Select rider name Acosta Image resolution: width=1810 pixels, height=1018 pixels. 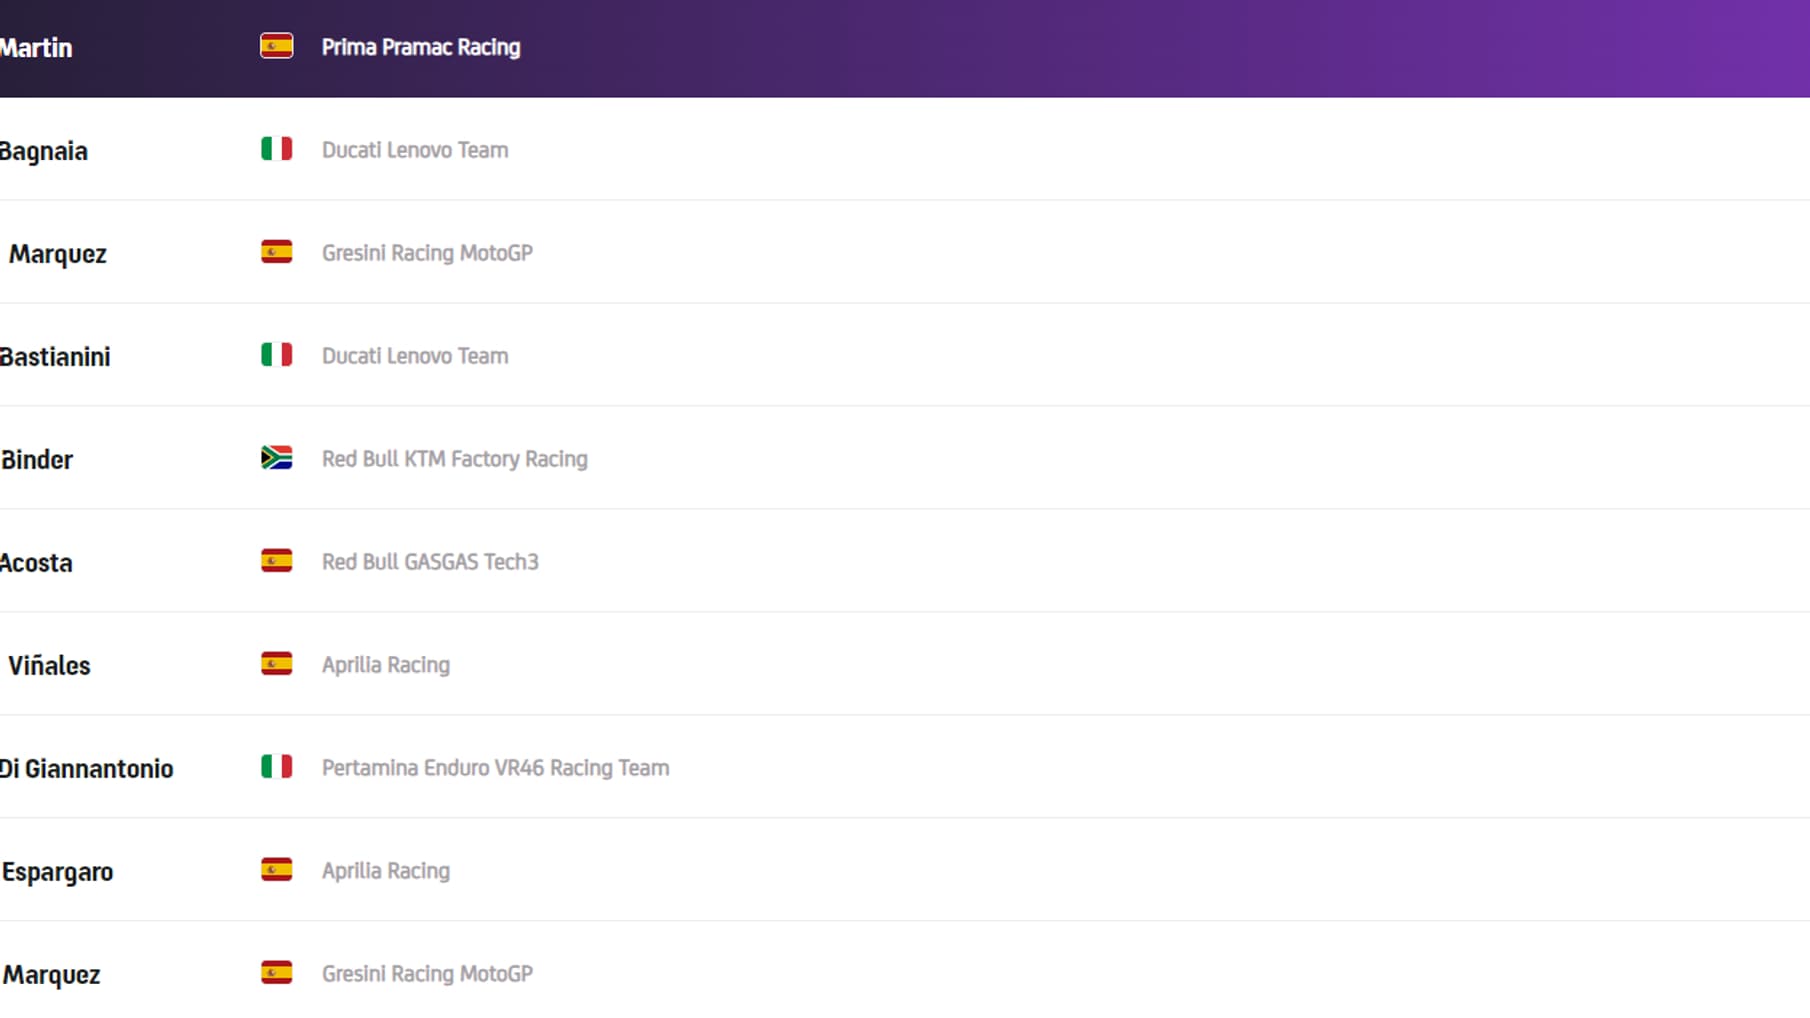[36, 563]
